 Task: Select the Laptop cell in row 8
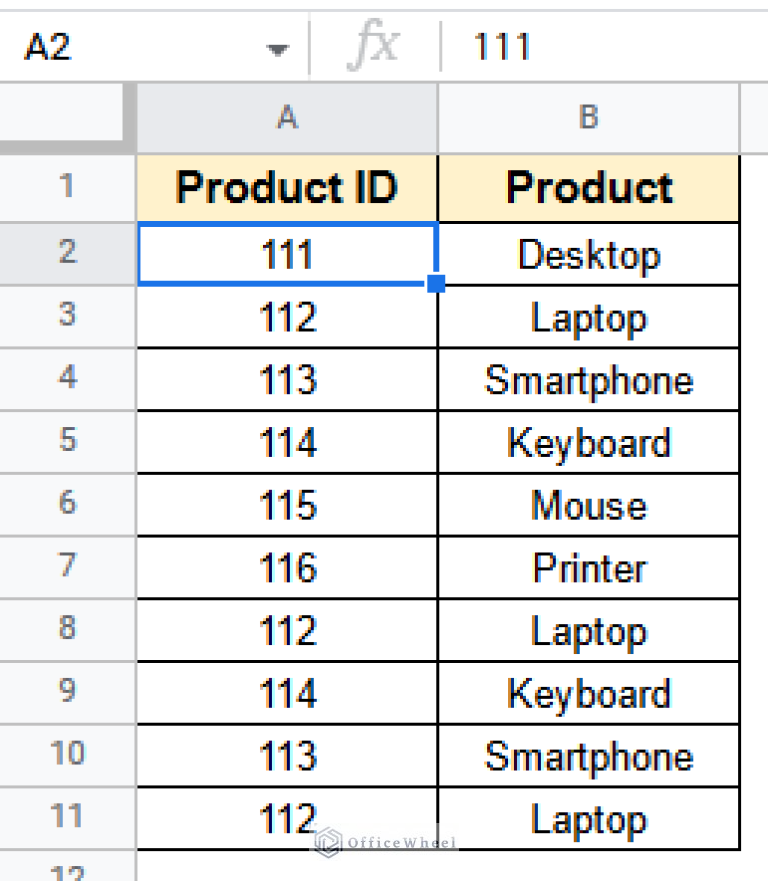tap(588, 631)
